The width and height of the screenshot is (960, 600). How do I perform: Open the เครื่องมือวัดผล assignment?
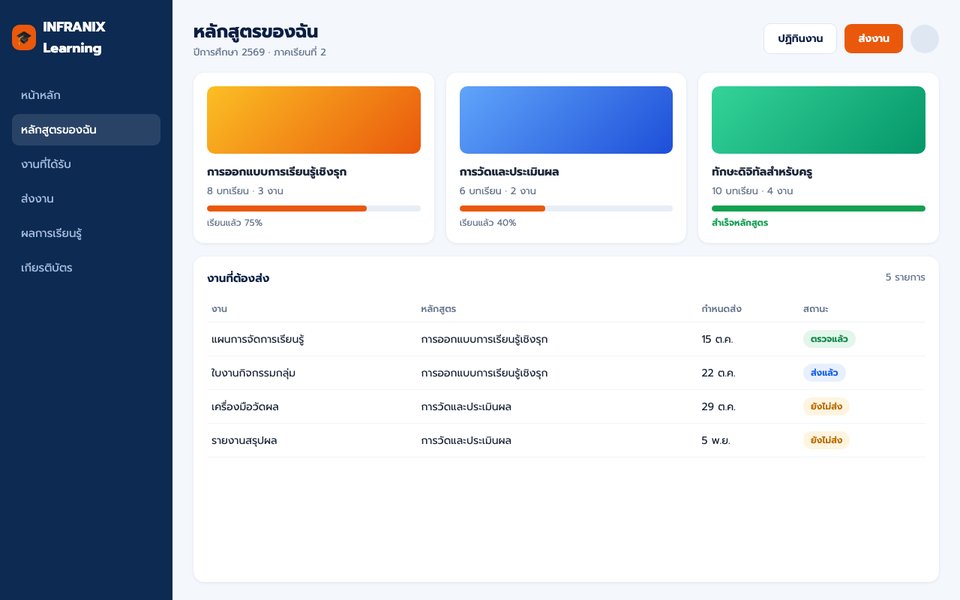245,407
